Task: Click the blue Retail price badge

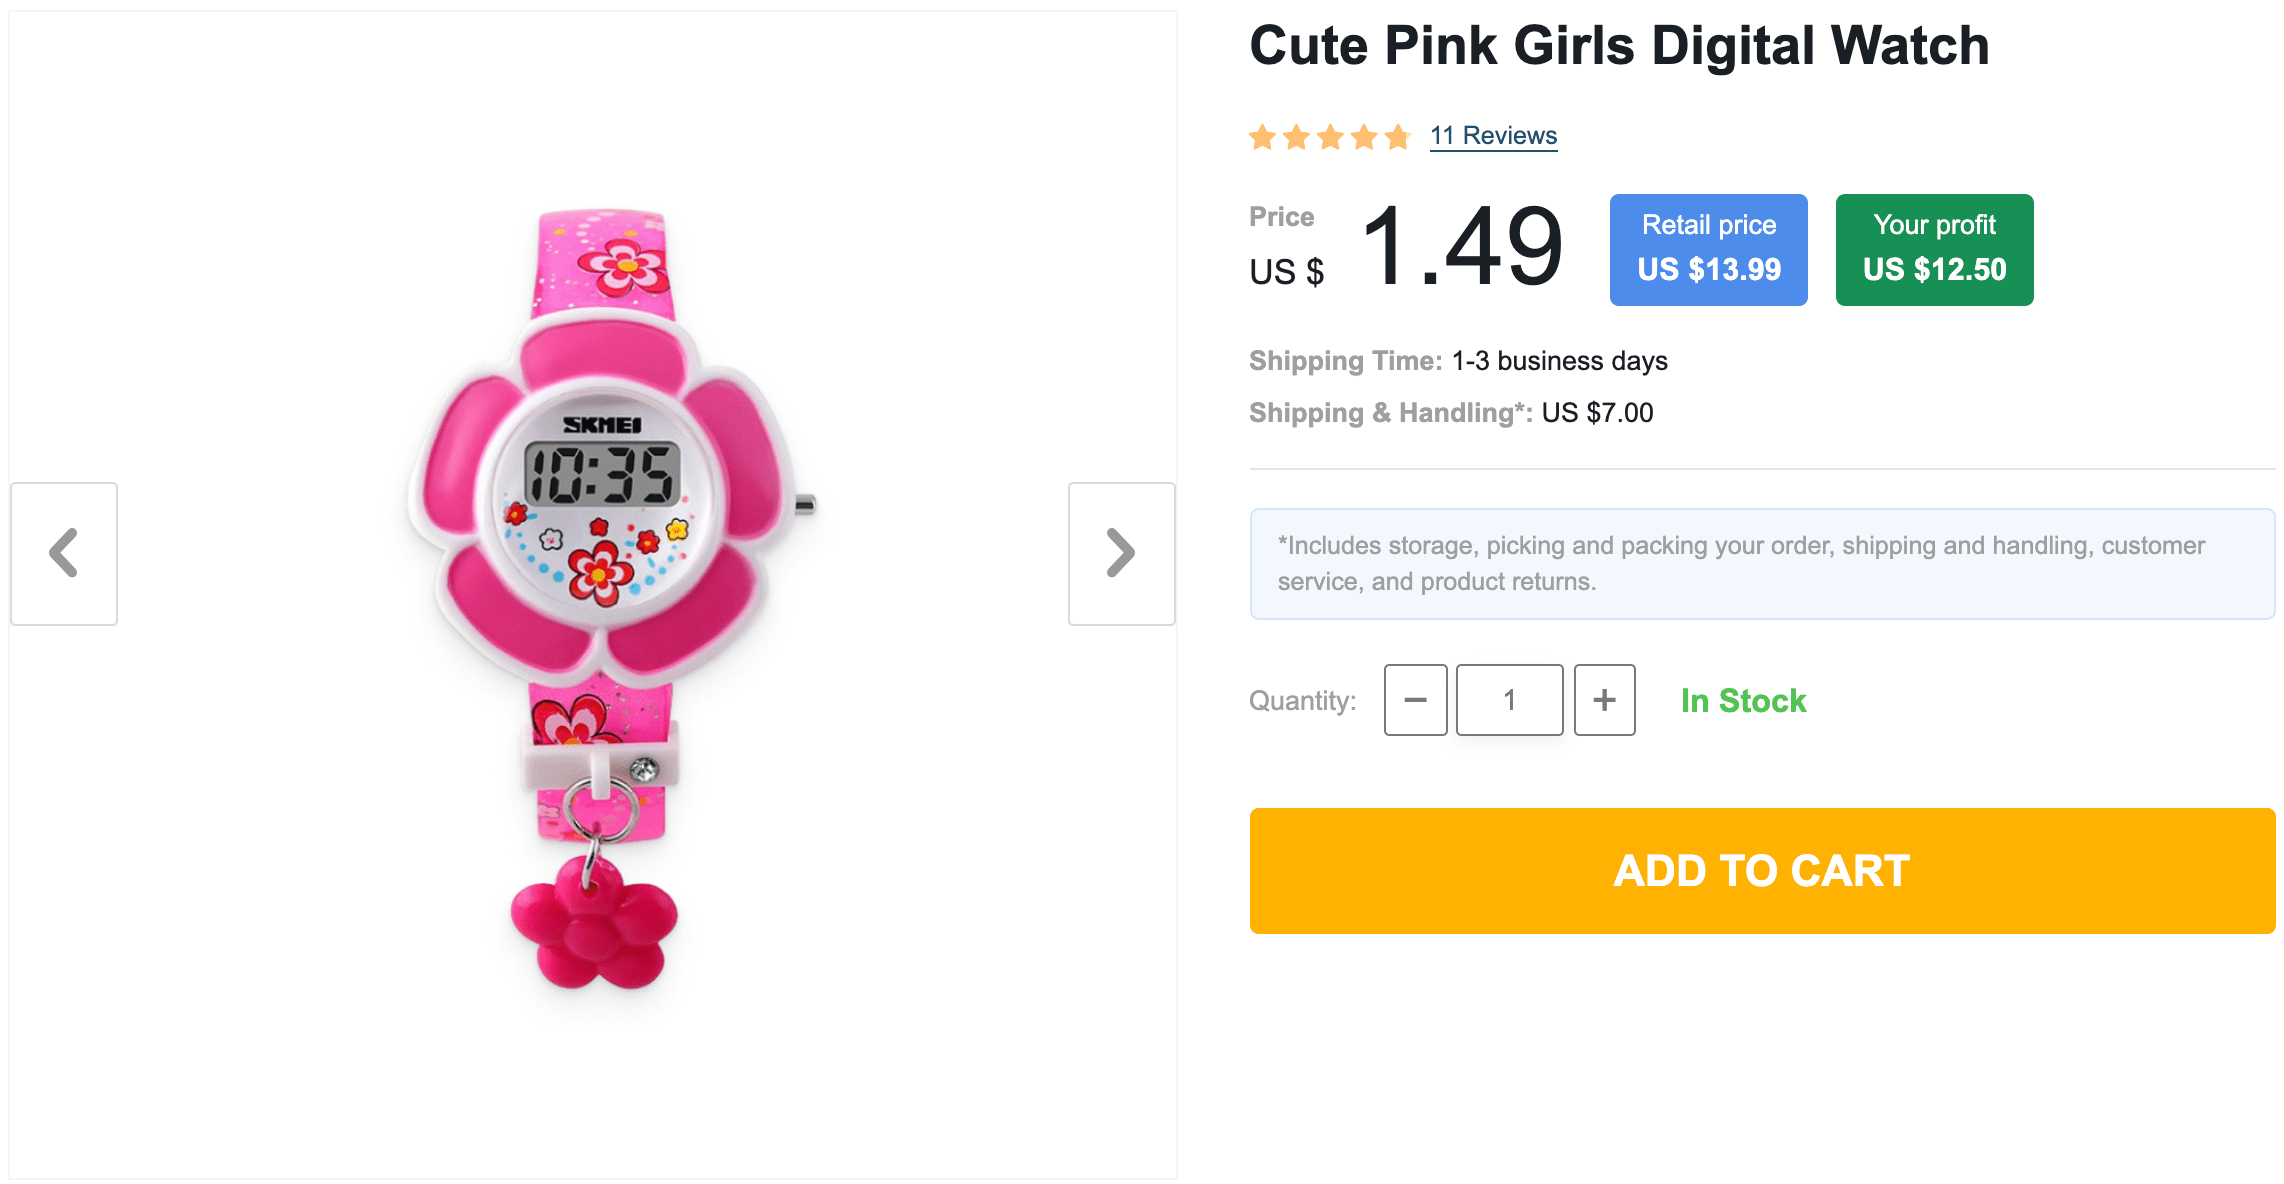Action: coord(1708,249)
